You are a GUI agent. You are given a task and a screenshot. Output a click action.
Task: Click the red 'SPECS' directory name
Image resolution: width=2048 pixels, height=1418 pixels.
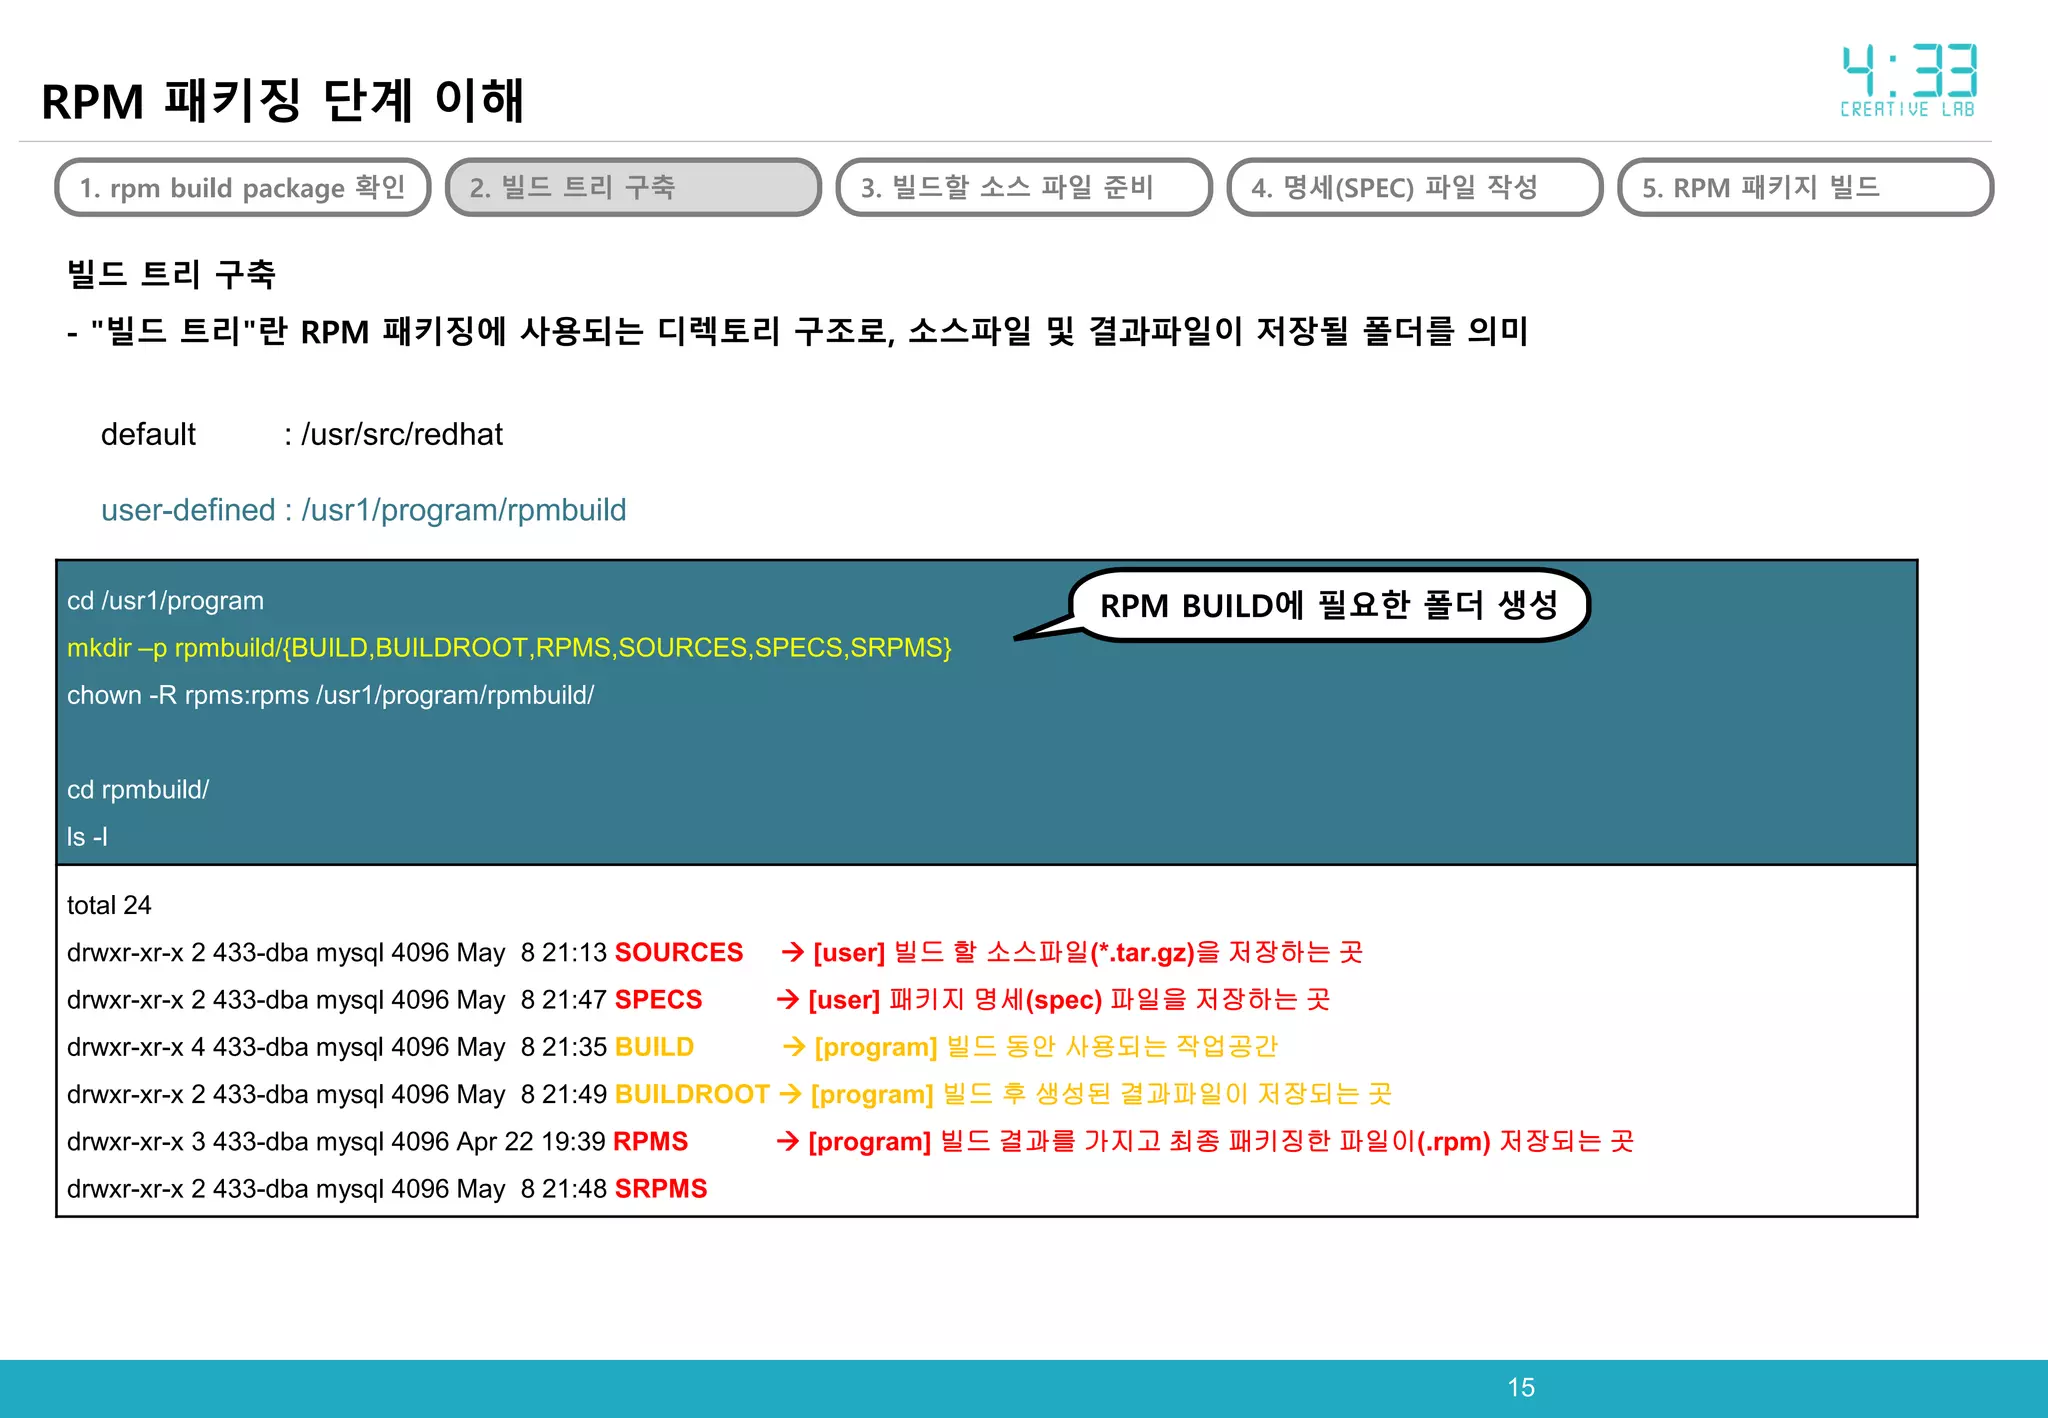tap(658, 999)
